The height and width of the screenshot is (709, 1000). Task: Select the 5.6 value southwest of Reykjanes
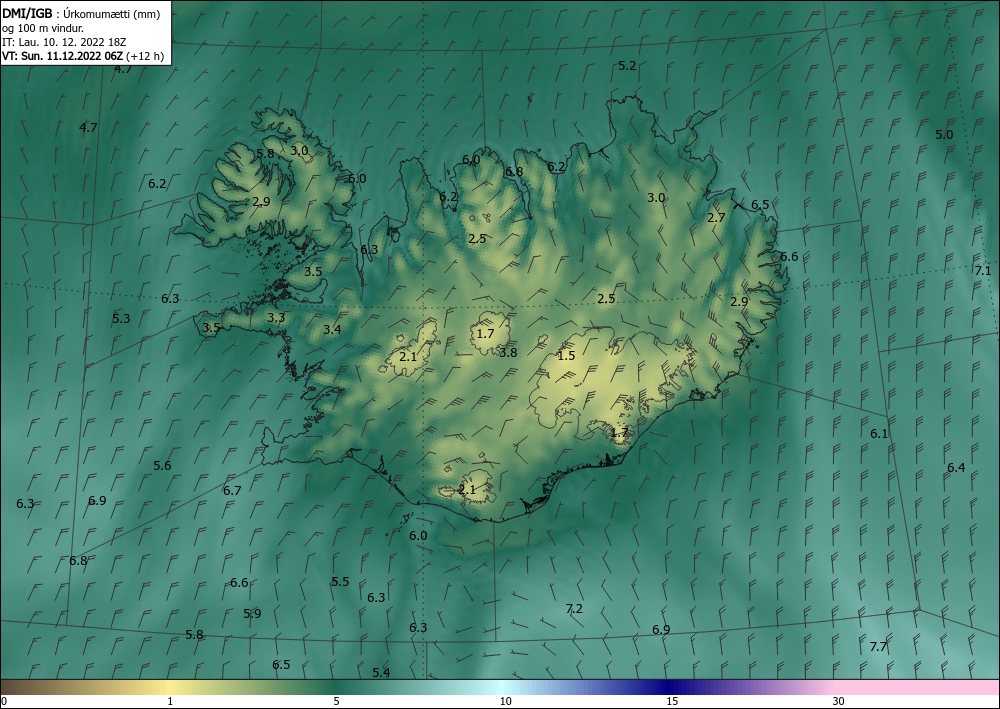tap(163, 465)
